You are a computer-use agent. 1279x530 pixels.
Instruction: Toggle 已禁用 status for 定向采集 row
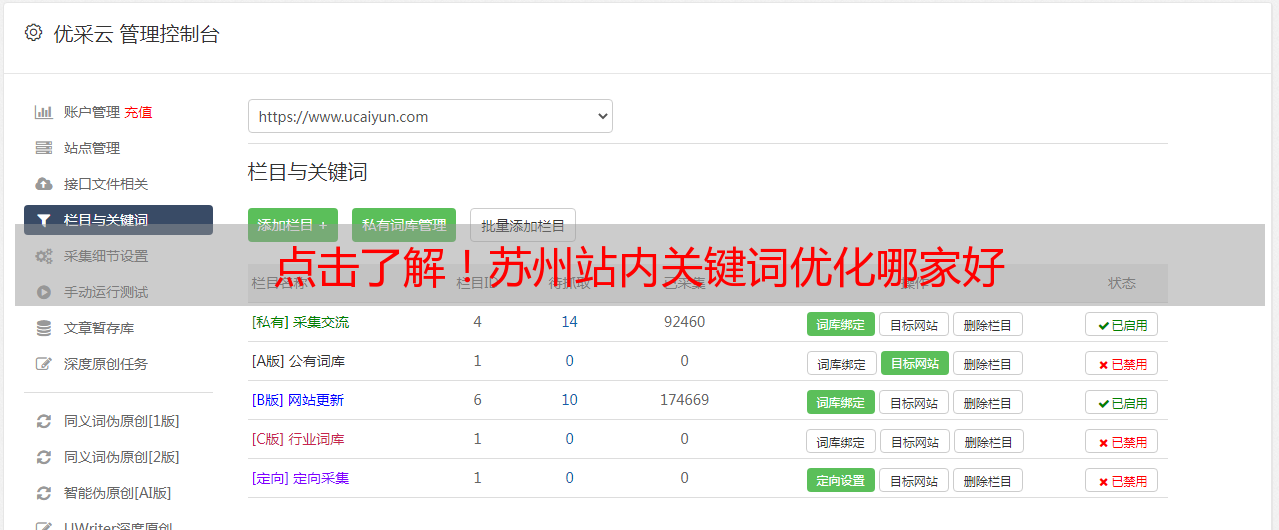(x=1121, y=480)
